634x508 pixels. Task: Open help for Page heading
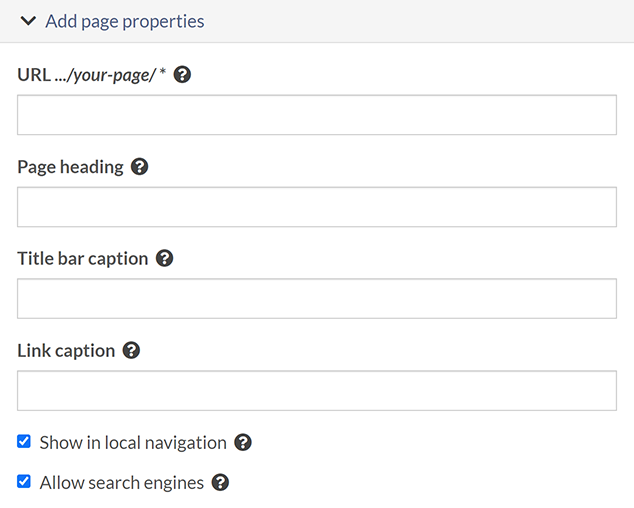coord(140,167)
